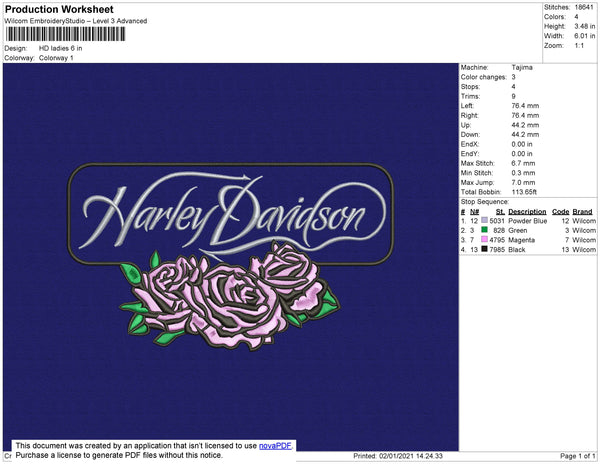This screenshot has width=600, height=464.
Task: Click the 'Up:' 44.2 mm value
Action: 525,125
